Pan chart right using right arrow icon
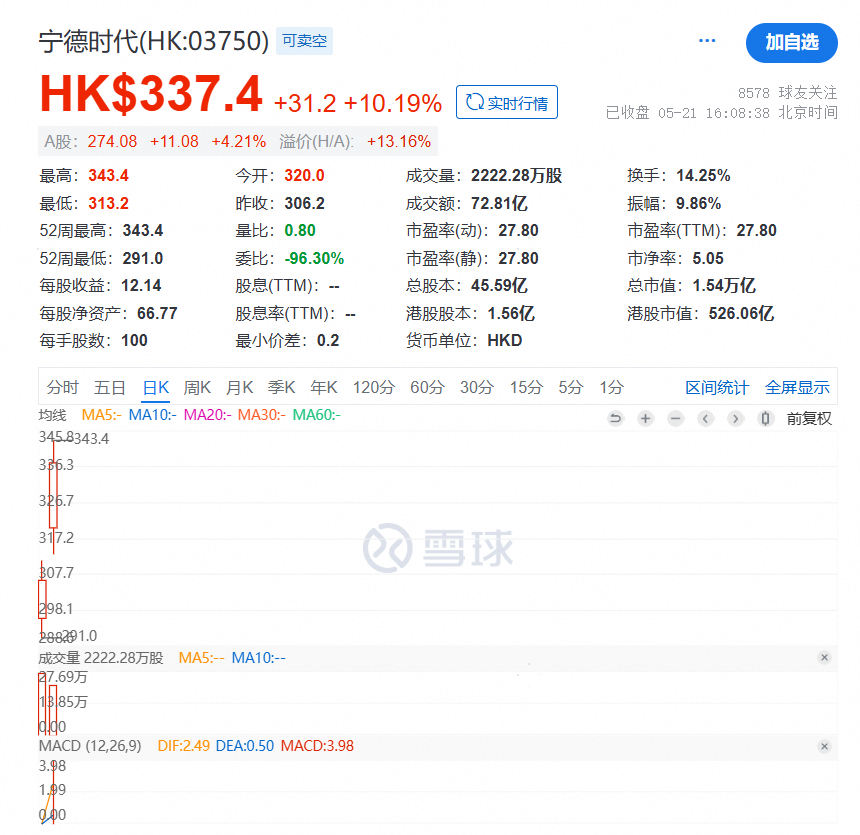 pos(735,418)
